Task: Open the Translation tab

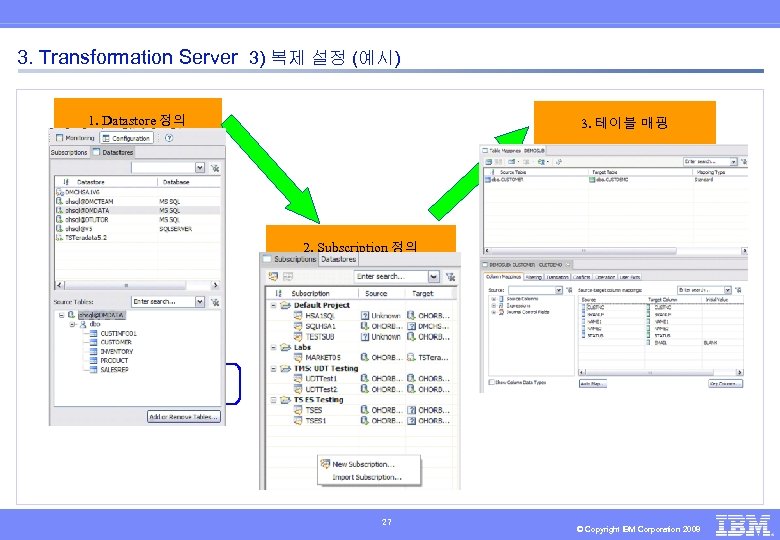Action: [557, 277]
